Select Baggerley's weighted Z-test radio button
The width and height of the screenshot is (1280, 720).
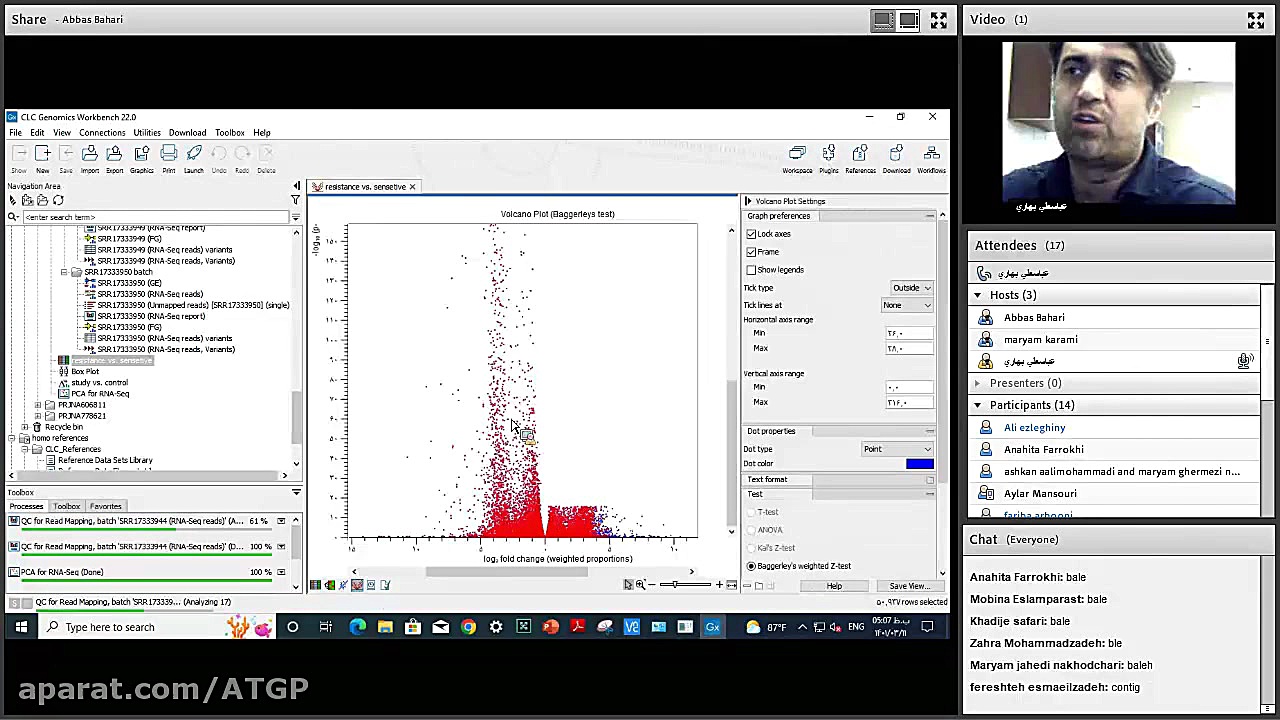click(751, 566)
